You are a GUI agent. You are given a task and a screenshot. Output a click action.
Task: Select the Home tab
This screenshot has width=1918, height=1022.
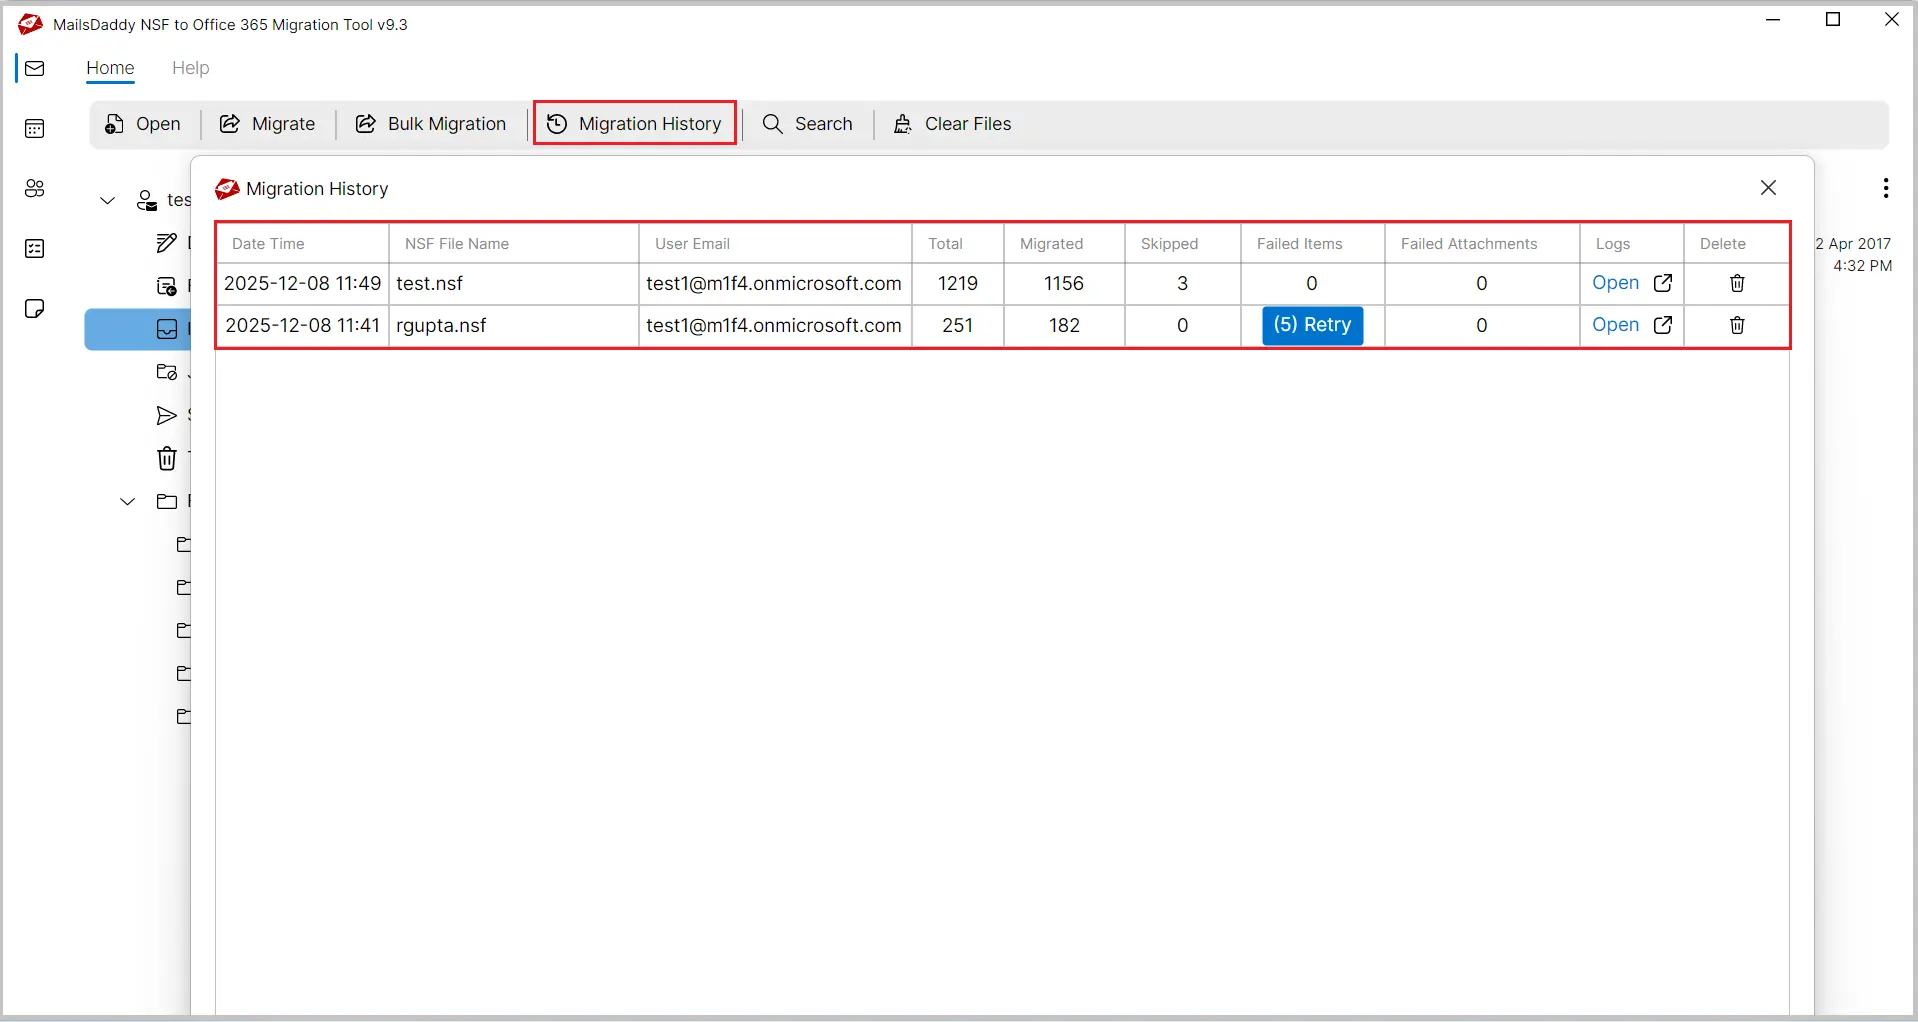110,68
